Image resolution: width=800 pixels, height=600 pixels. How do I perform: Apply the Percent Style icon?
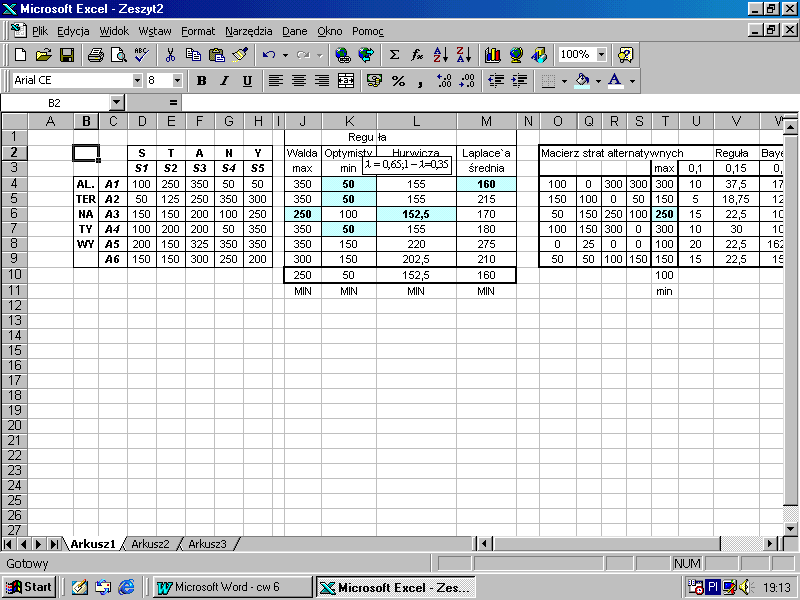coord(398,80)
